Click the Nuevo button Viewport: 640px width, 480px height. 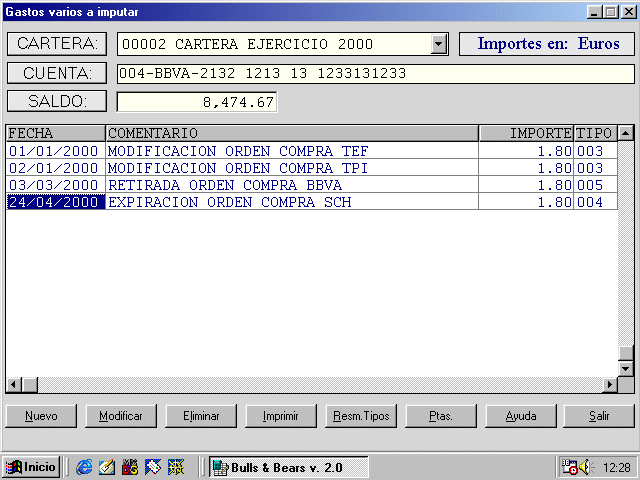click(41, 416)
